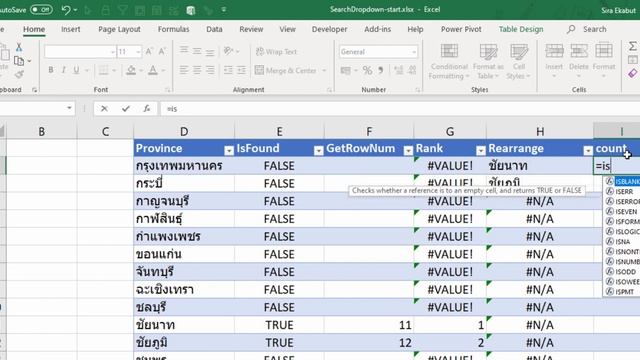This screenshot has height=360, width=640.
Task: Apply the Fill Color bucket
Action: coord(131,70)
